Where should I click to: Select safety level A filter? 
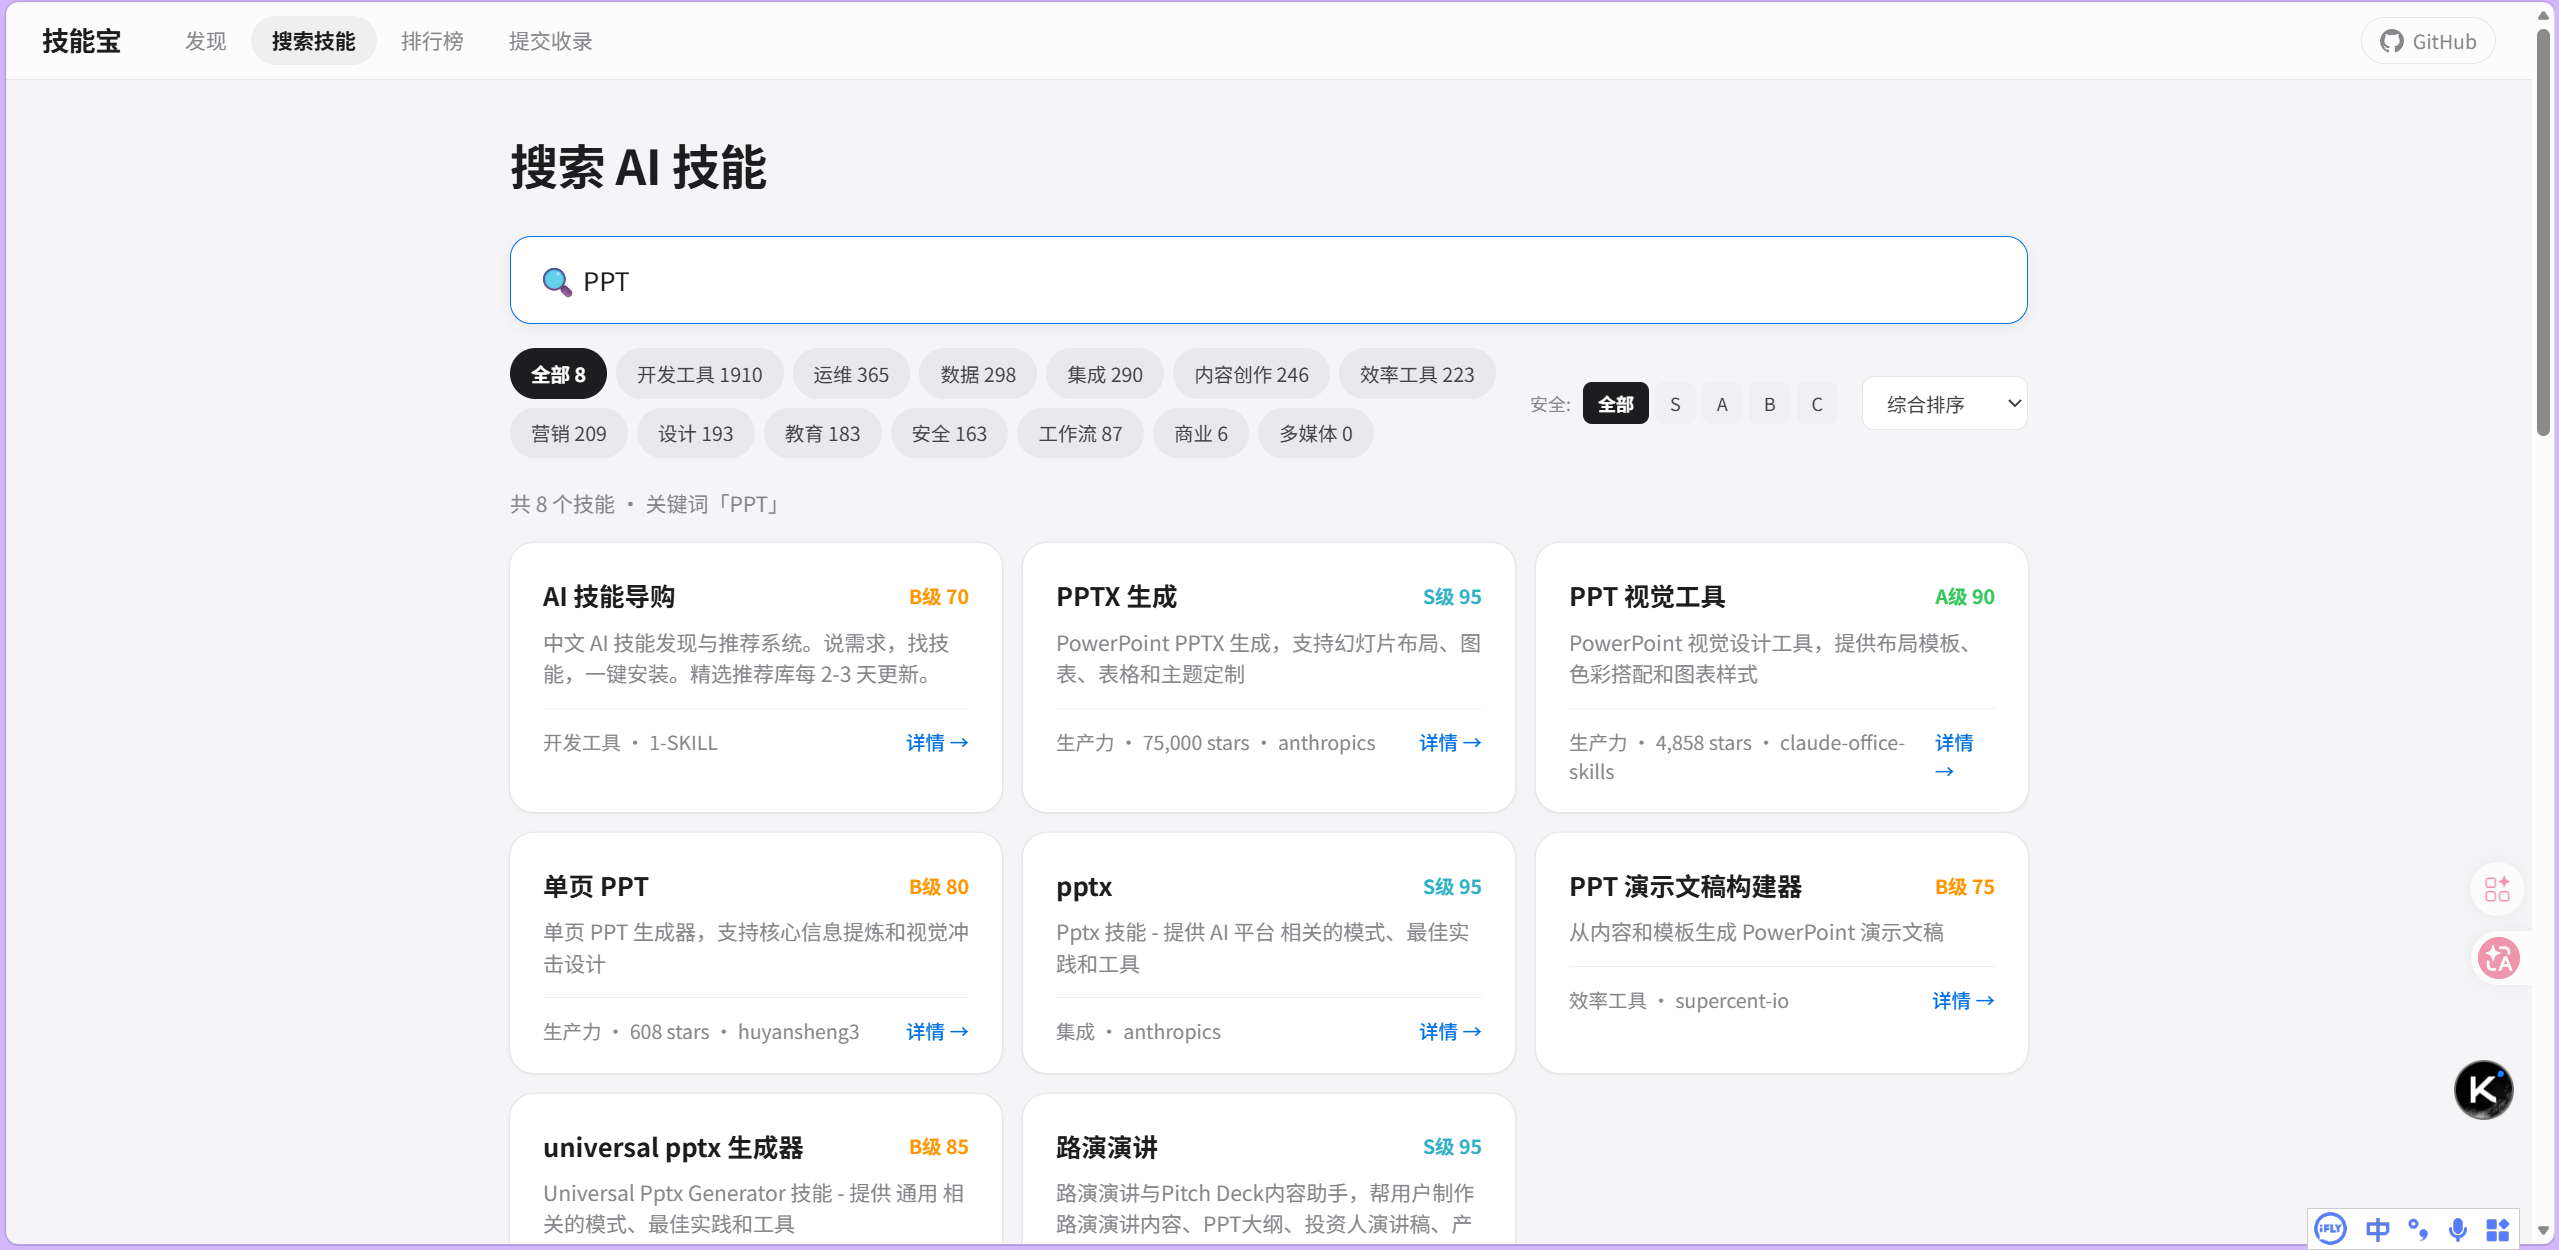pyautogui.click(x=1722, y=404)
